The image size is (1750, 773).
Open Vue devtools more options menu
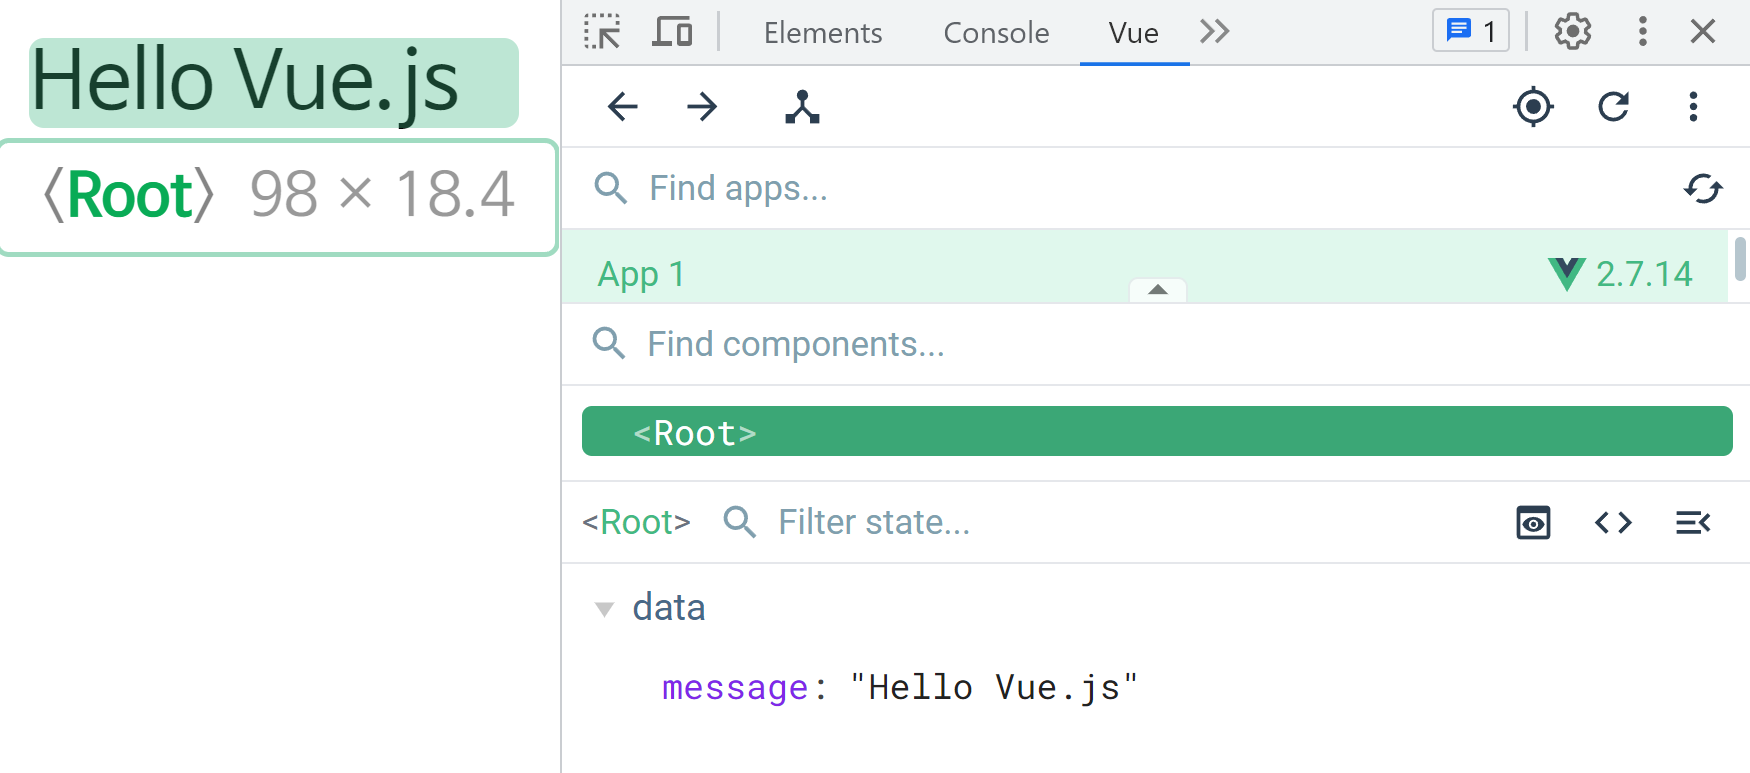pyautogui.click(x=1693, y=106)
